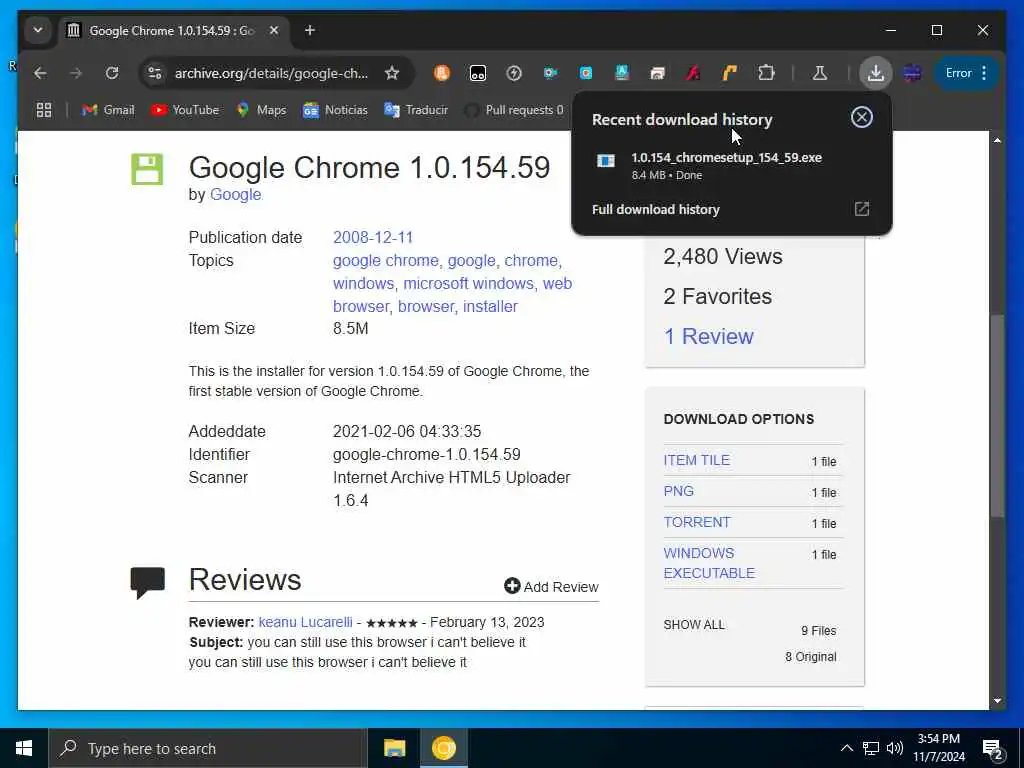Open the volume speaker tray icon
Image resolution: width=1024 pixels, height=768 pixels.
click(x=895, y=748)
